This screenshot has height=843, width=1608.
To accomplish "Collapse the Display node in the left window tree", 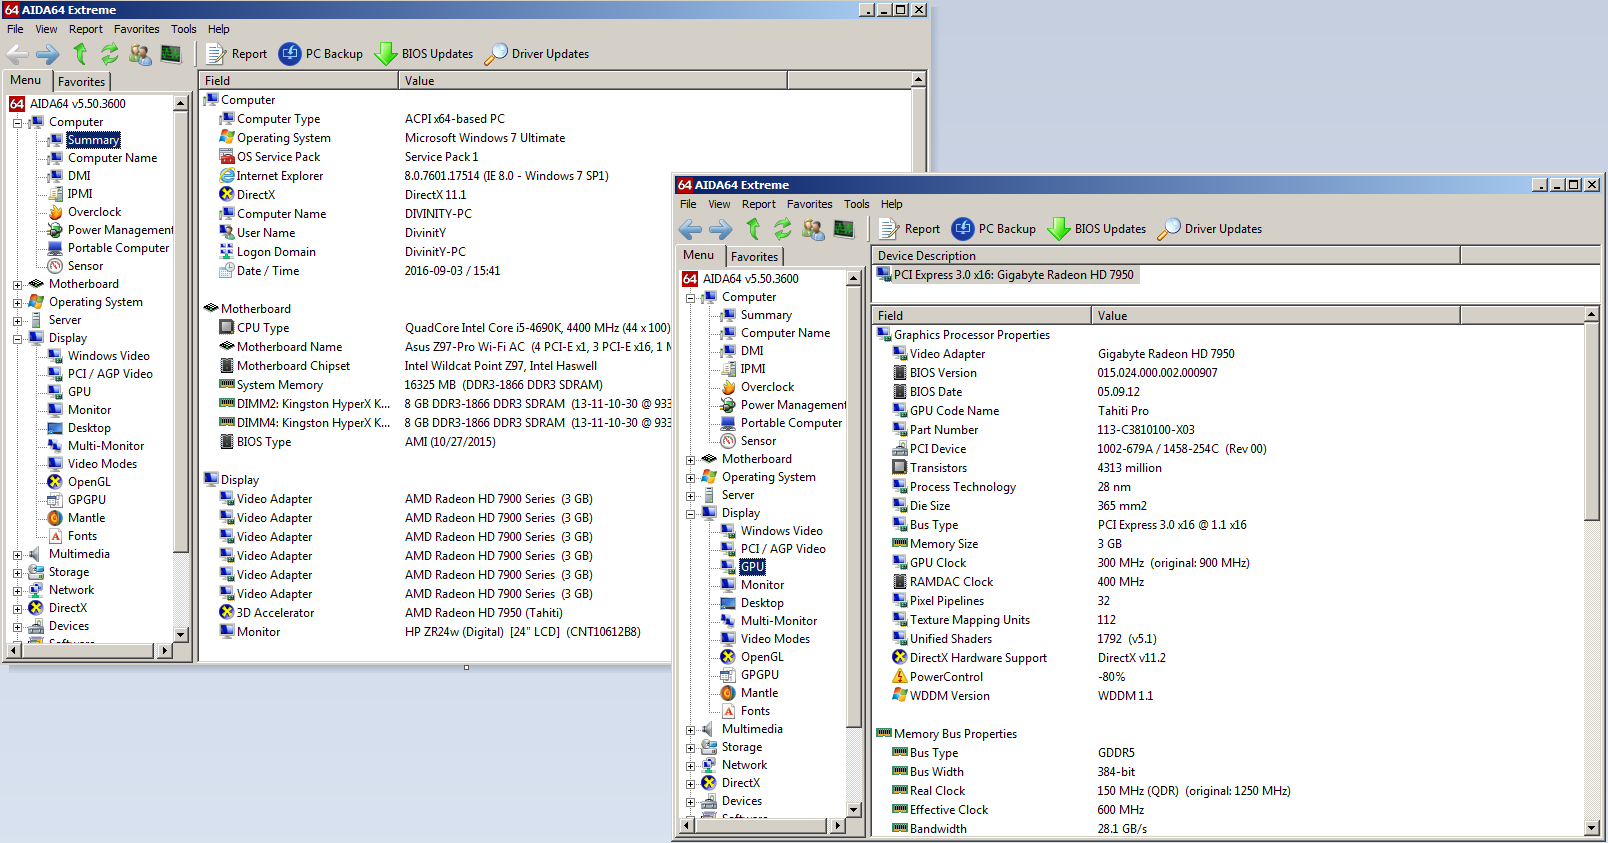I will click(17, 339).
